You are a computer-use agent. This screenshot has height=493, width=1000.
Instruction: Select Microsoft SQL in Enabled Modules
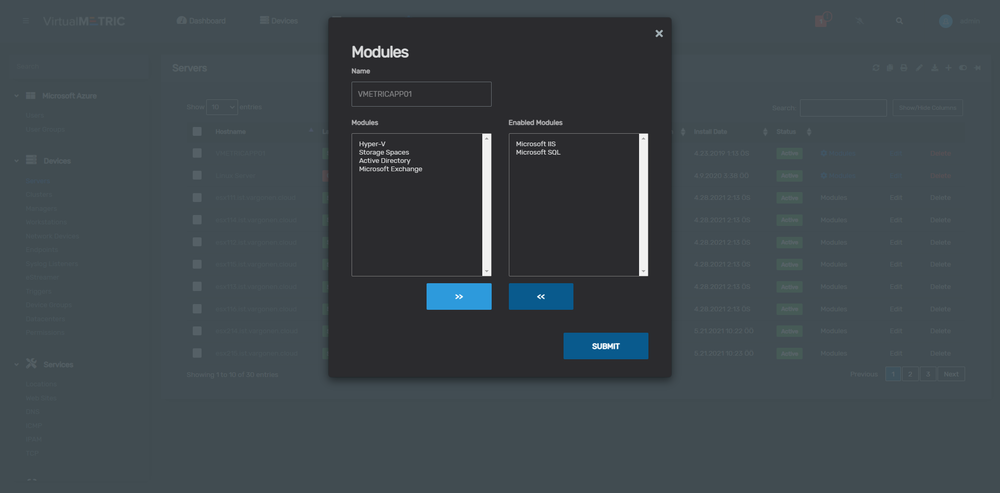[x=538, y=152]
